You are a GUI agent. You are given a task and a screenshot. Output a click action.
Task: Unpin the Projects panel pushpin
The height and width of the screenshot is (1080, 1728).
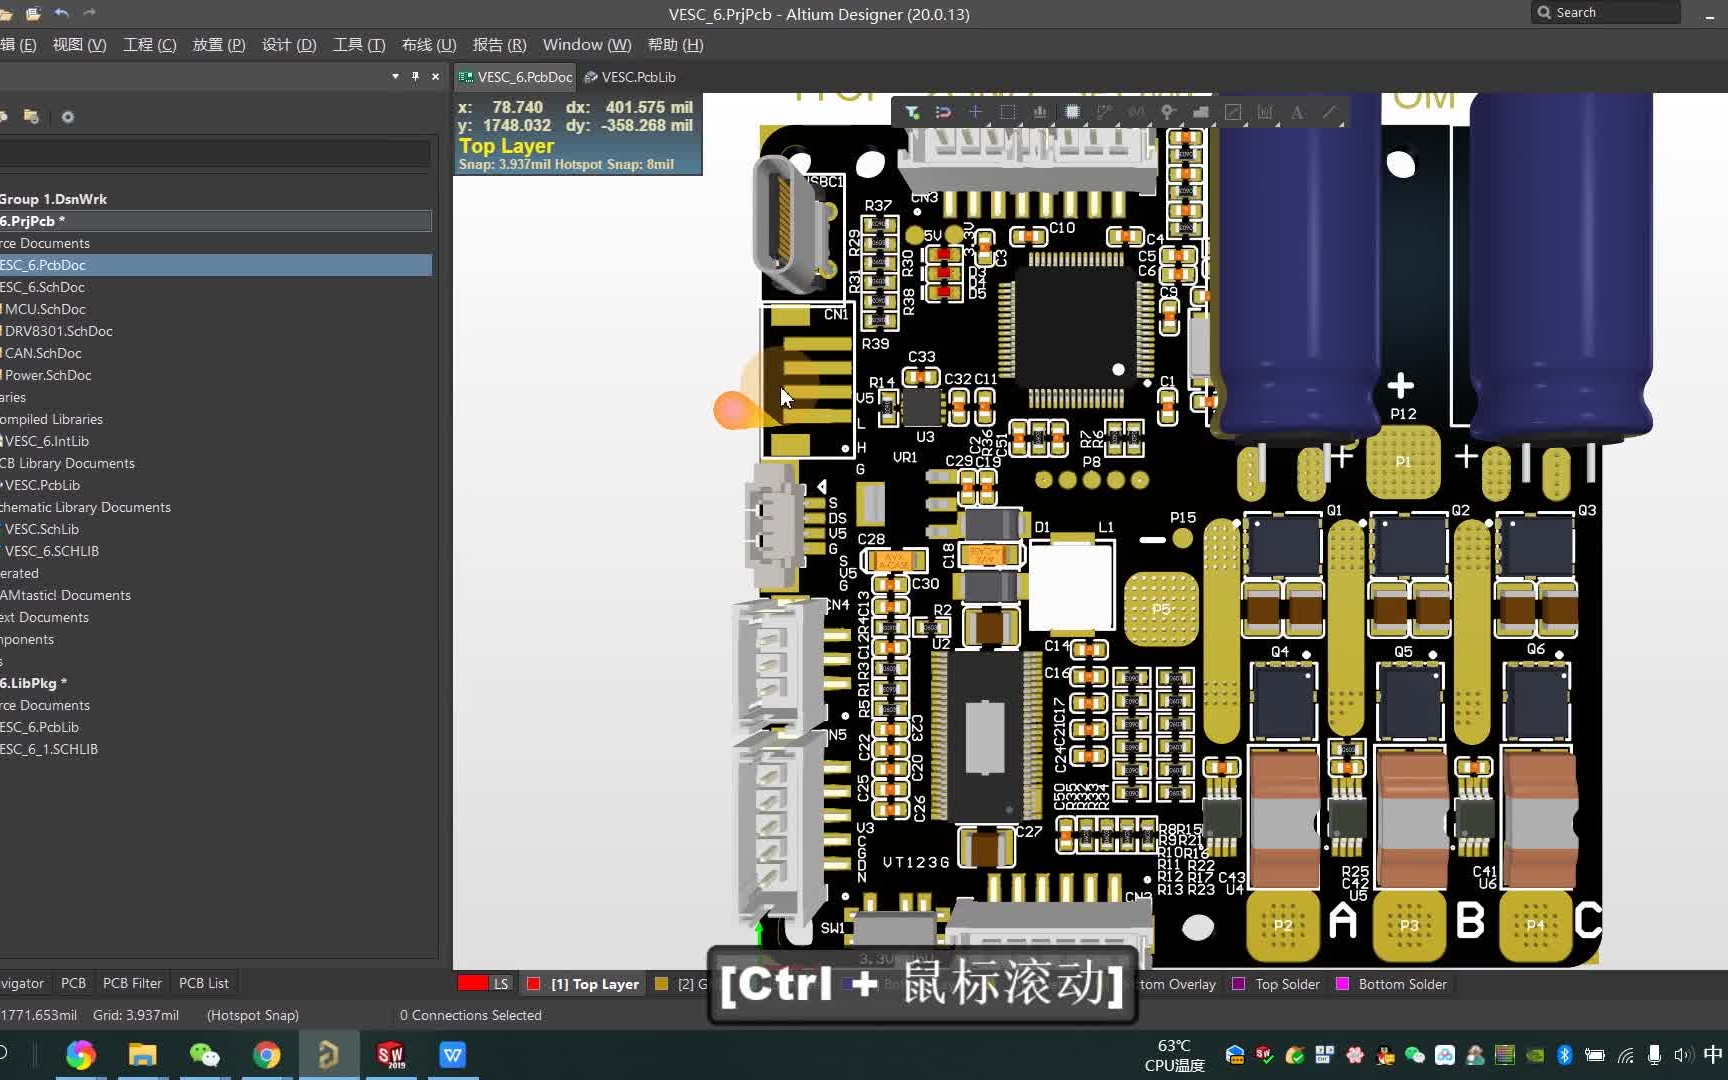point(414,77)
